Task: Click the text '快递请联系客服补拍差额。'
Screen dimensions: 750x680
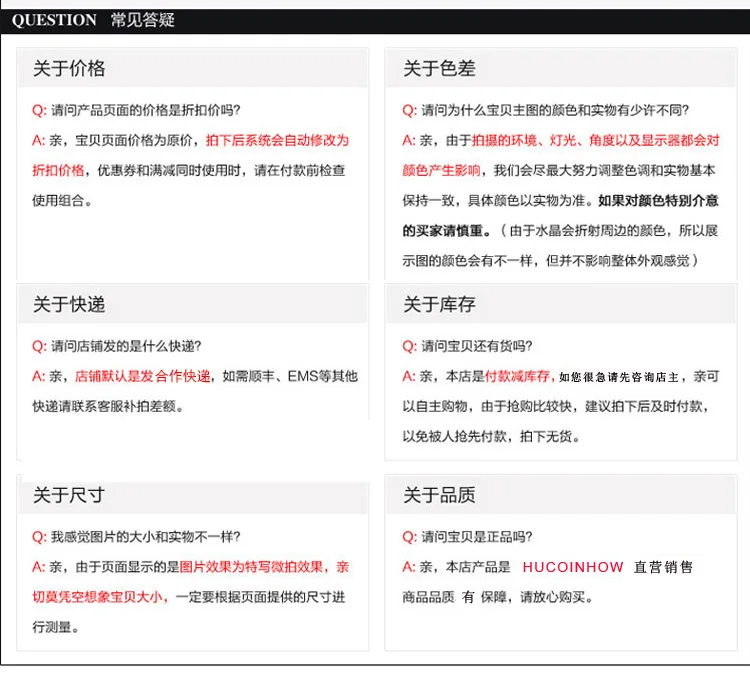Action: pos(108,407)
